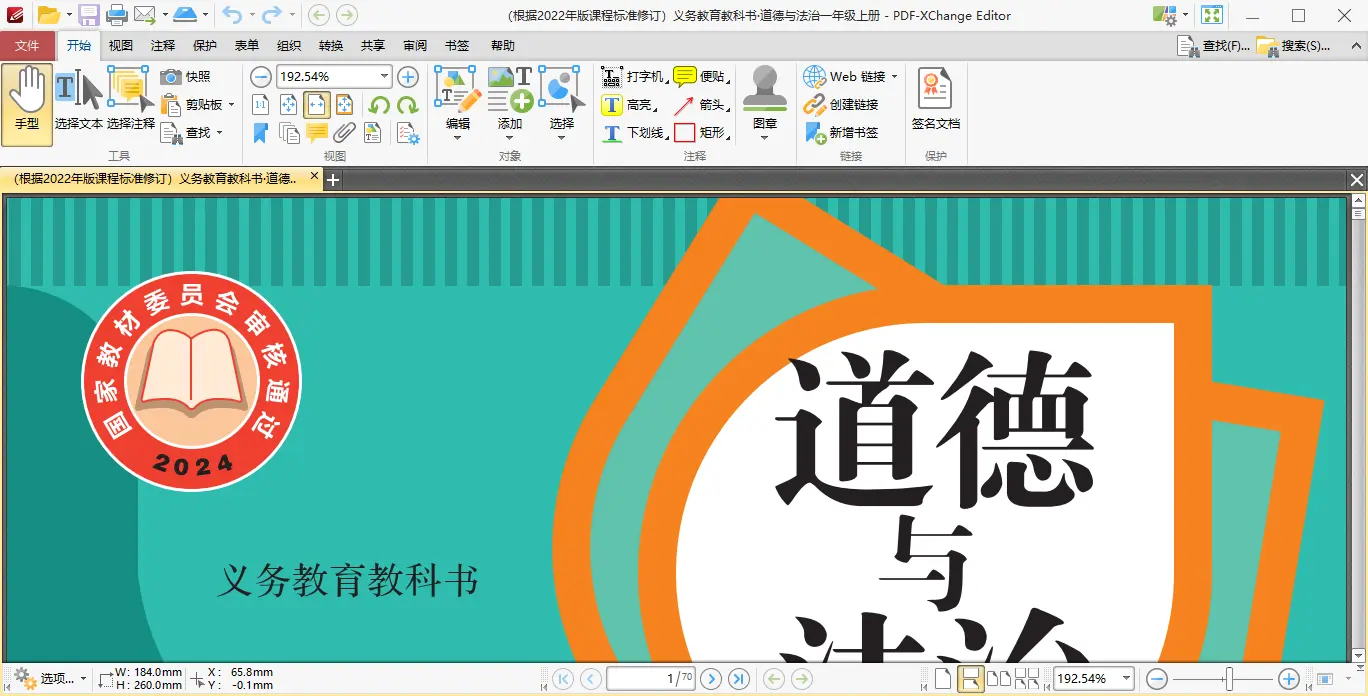Open the 文件 (File) menu
The height and width of the screenshot is (696, 1368).
coord(28,46)
